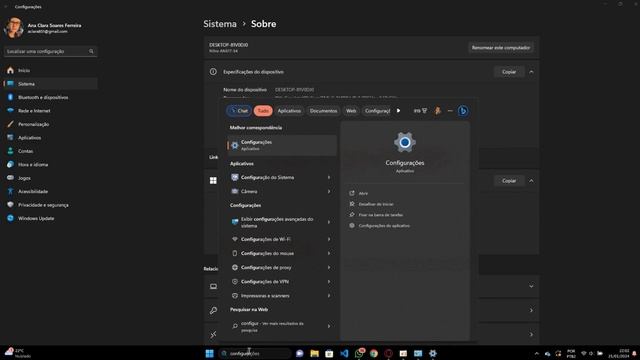640x360 pixels.
Task: Select the Tudo search filter tab
Action: [x=263, y=111]
